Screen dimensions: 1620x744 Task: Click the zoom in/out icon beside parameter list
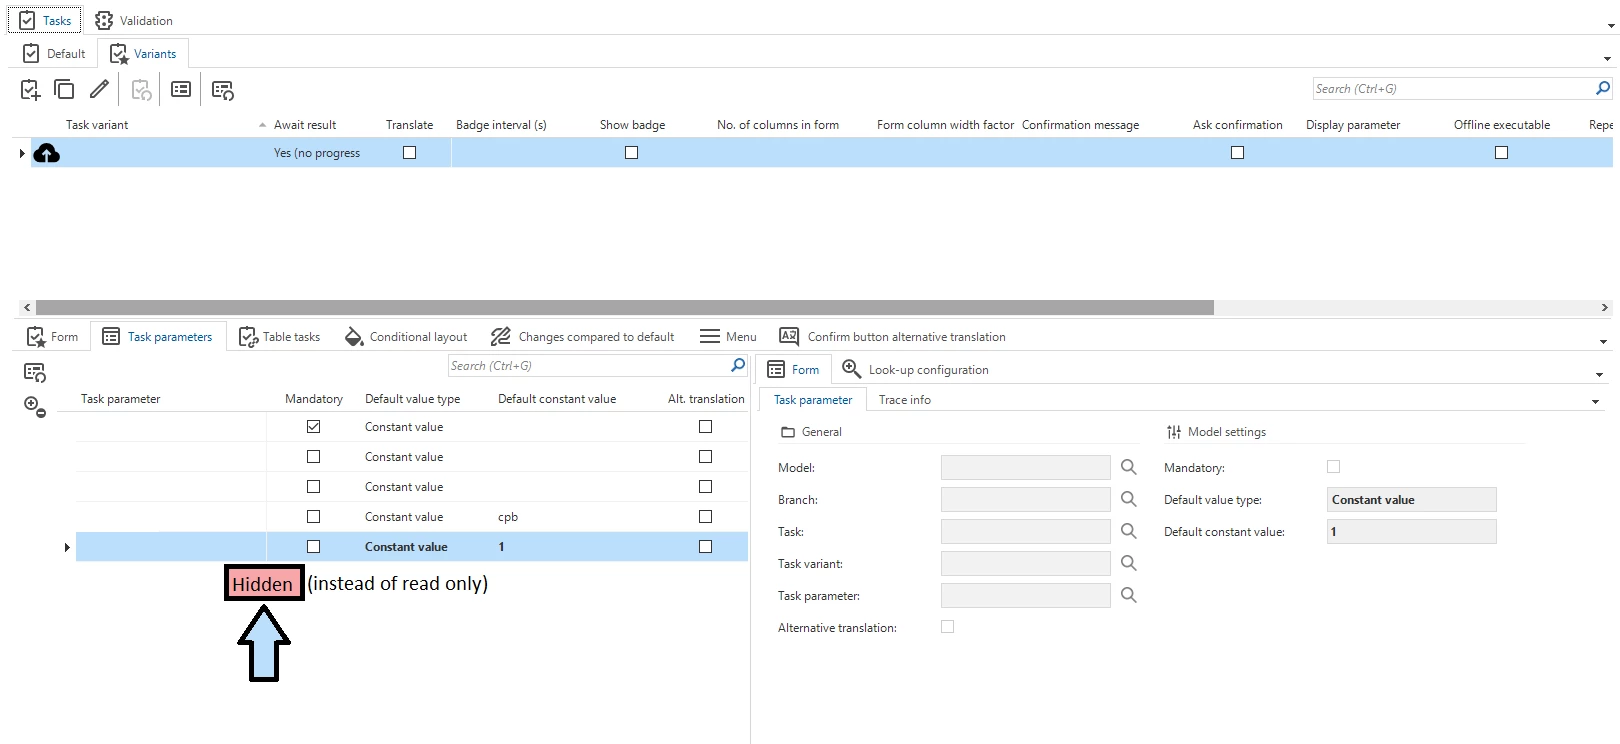pyautogui.click(x=34, y=406)
